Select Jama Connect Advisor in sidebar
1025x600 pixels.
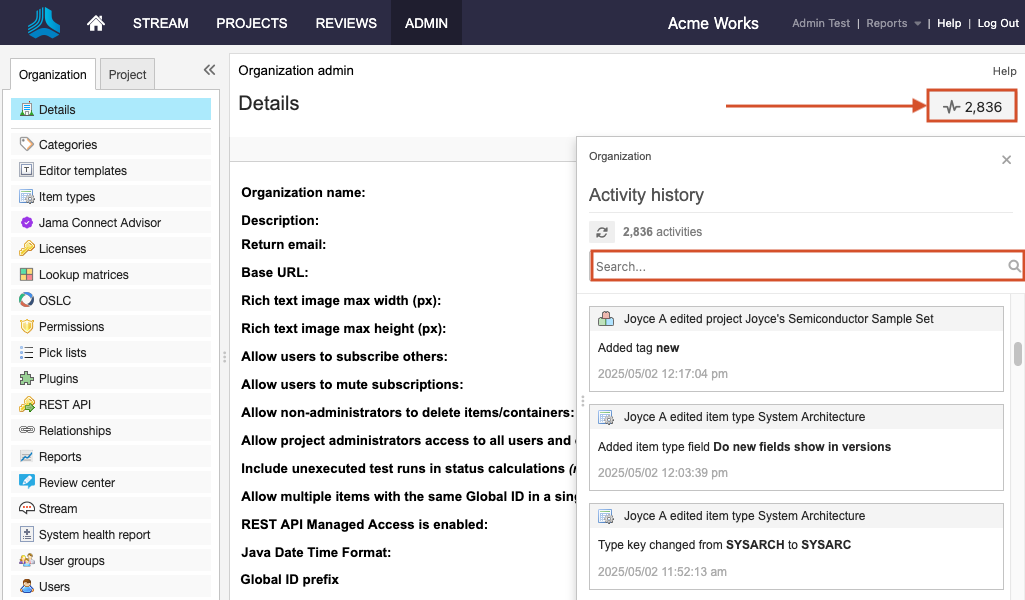pyautogui.click(x=99, y=223)
